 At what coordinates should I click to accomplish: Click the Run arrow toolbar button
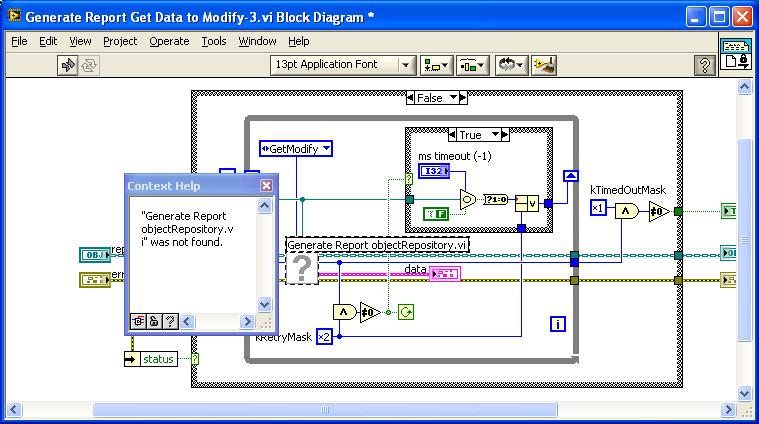coord(67,65)
